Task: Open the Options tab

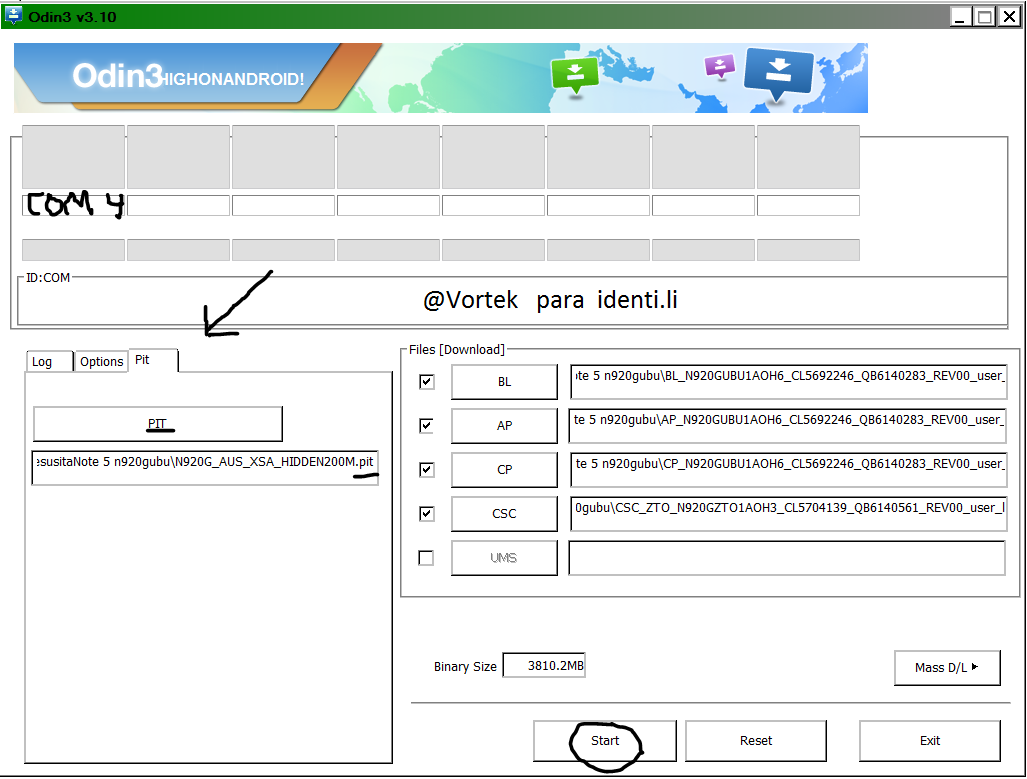Action: tap(101, 362)
